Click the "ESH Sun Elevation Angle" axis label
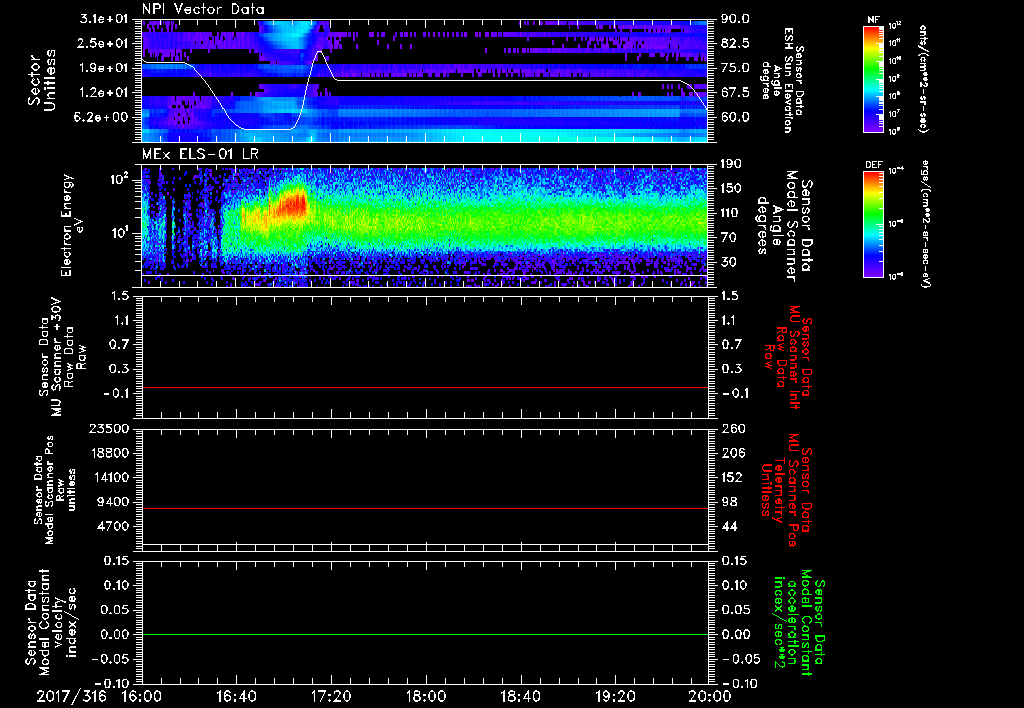Viewport: 1024px width, 708px height. [x=783, y=80]
